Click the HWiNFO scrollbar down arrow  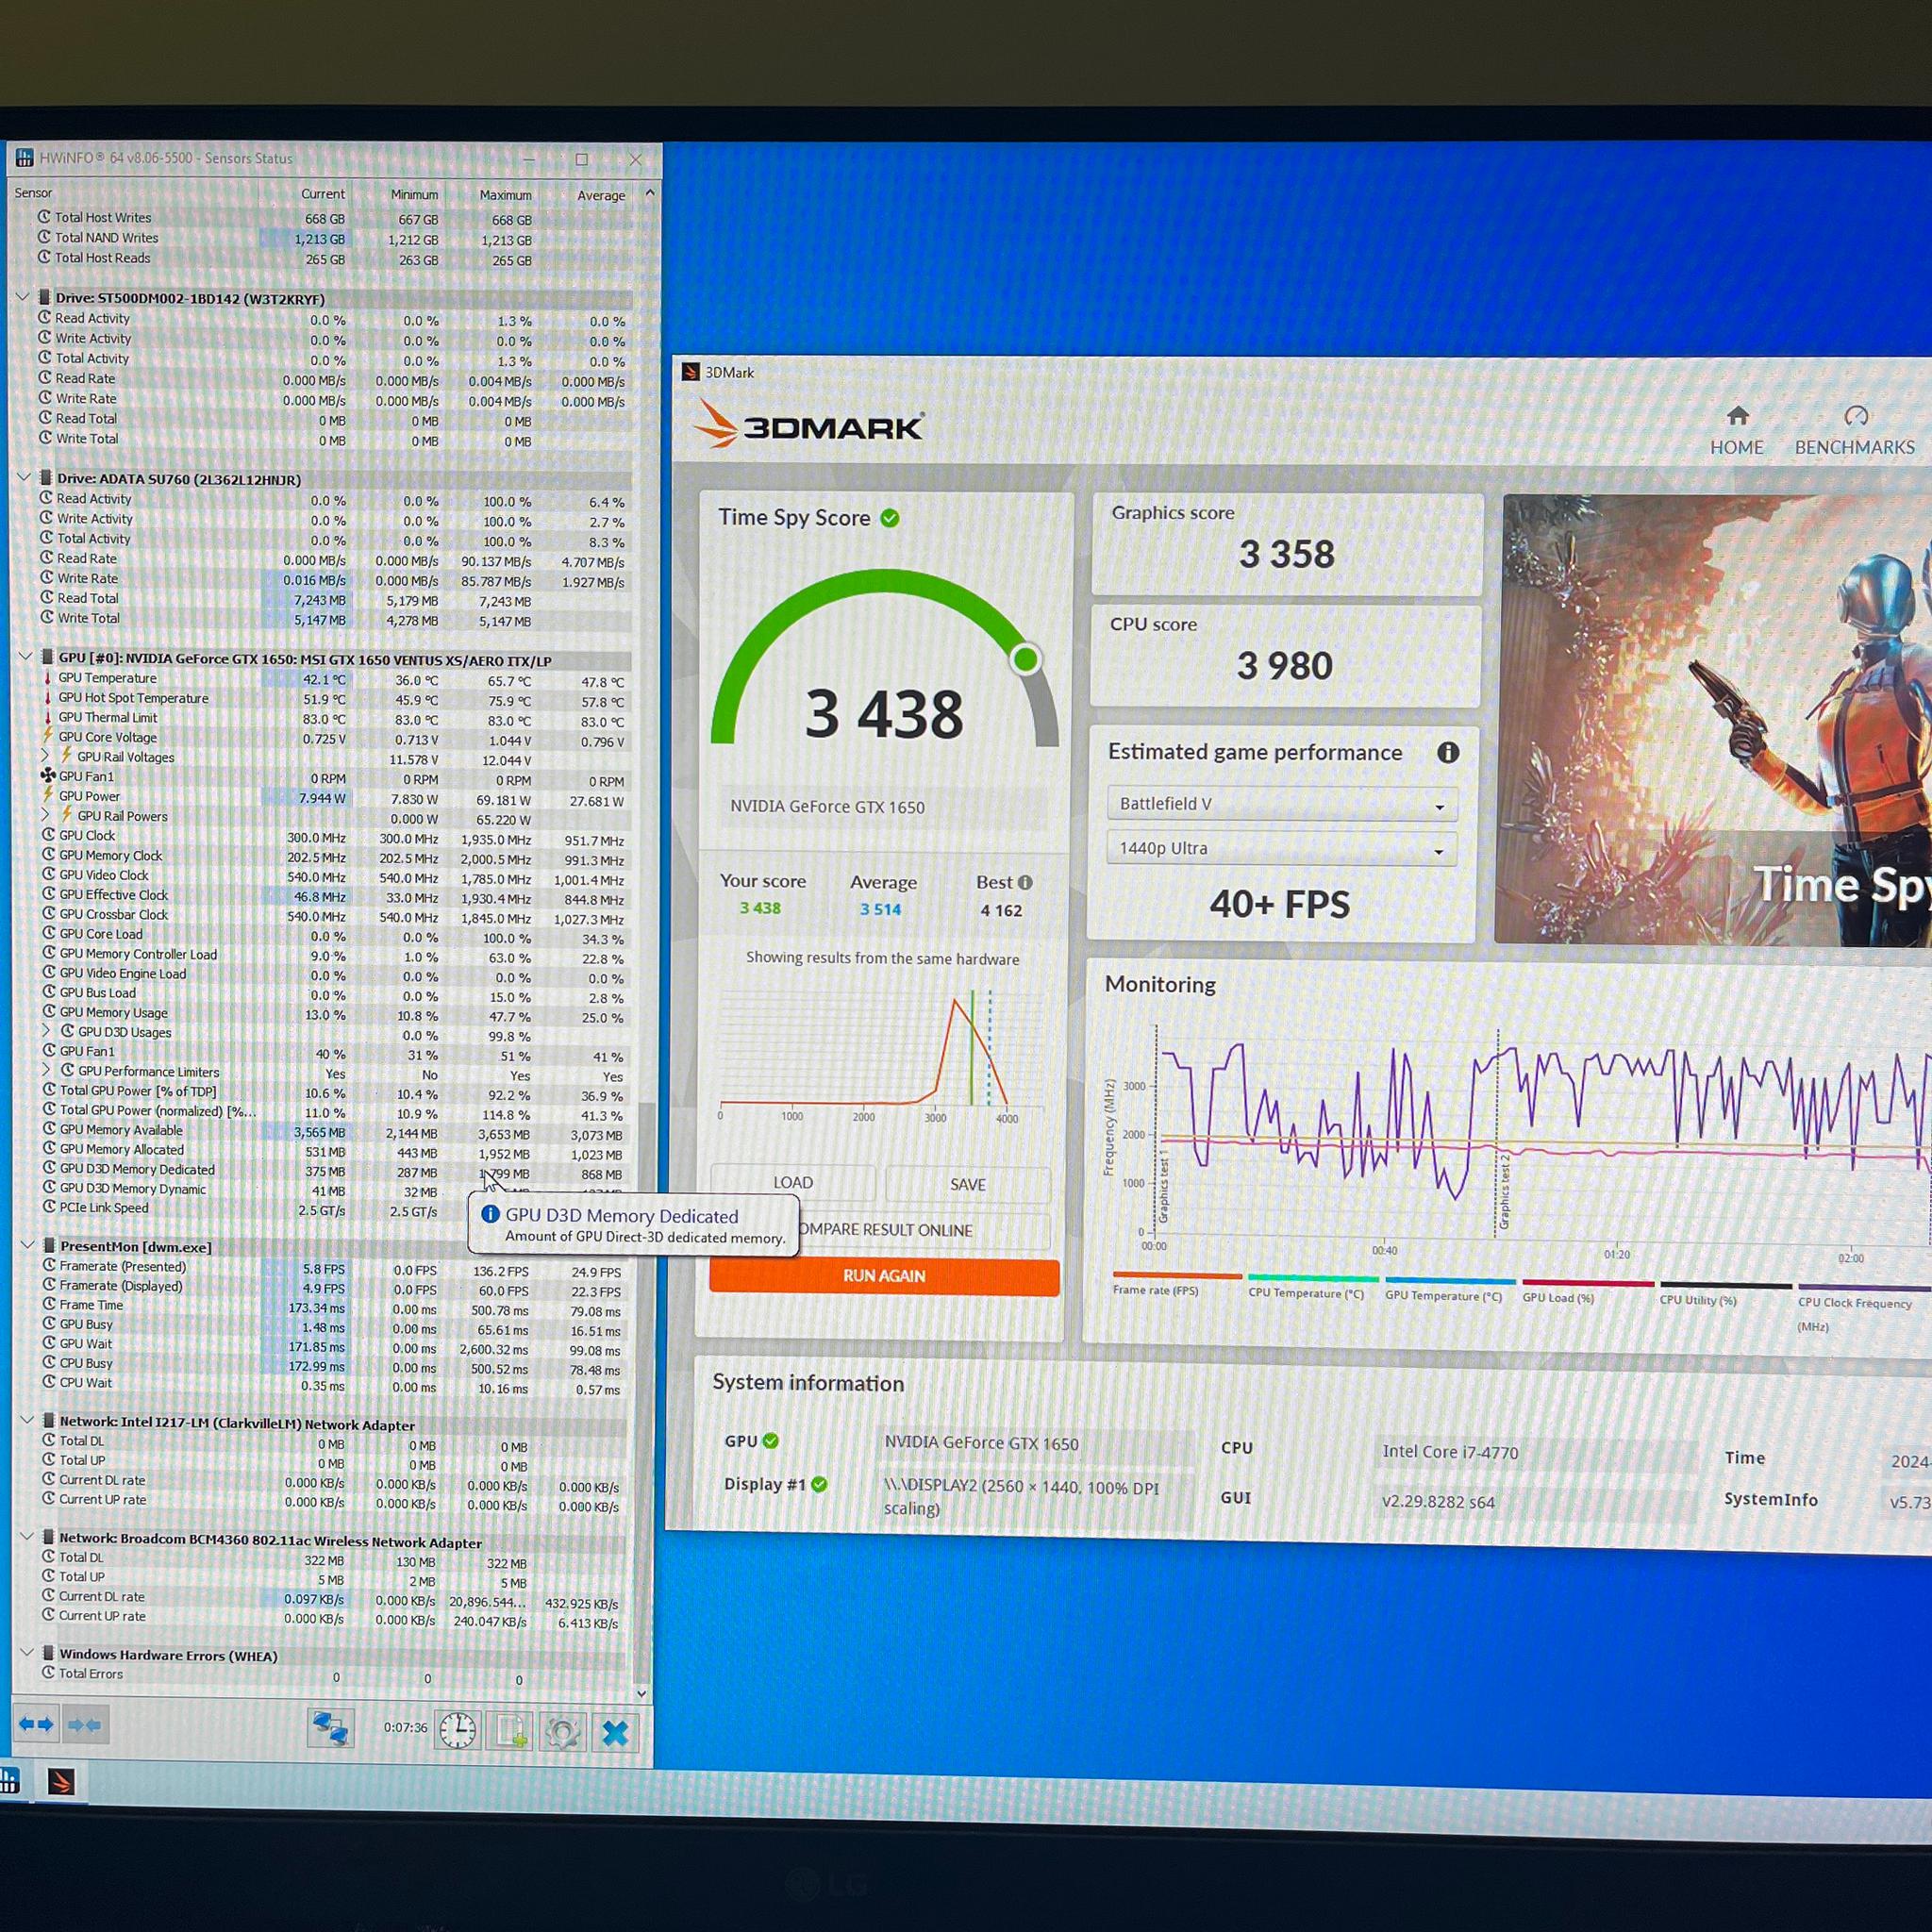(641, 1693)
